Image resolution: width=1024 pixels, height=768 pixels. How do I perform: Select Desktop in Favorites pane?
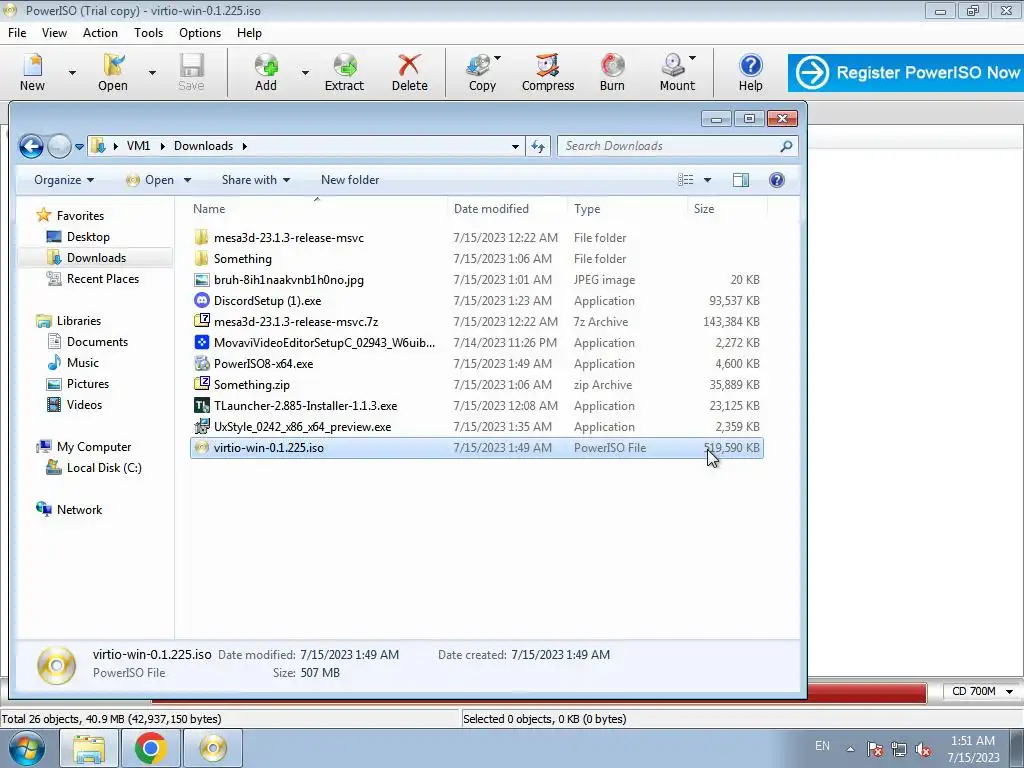click(88, 237)
